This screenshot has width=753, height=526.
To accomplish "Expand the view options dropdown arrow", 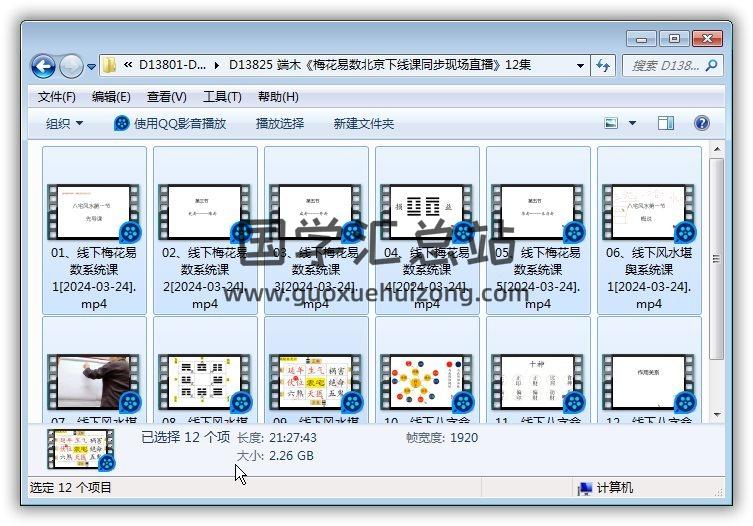I will pos(632,123).
